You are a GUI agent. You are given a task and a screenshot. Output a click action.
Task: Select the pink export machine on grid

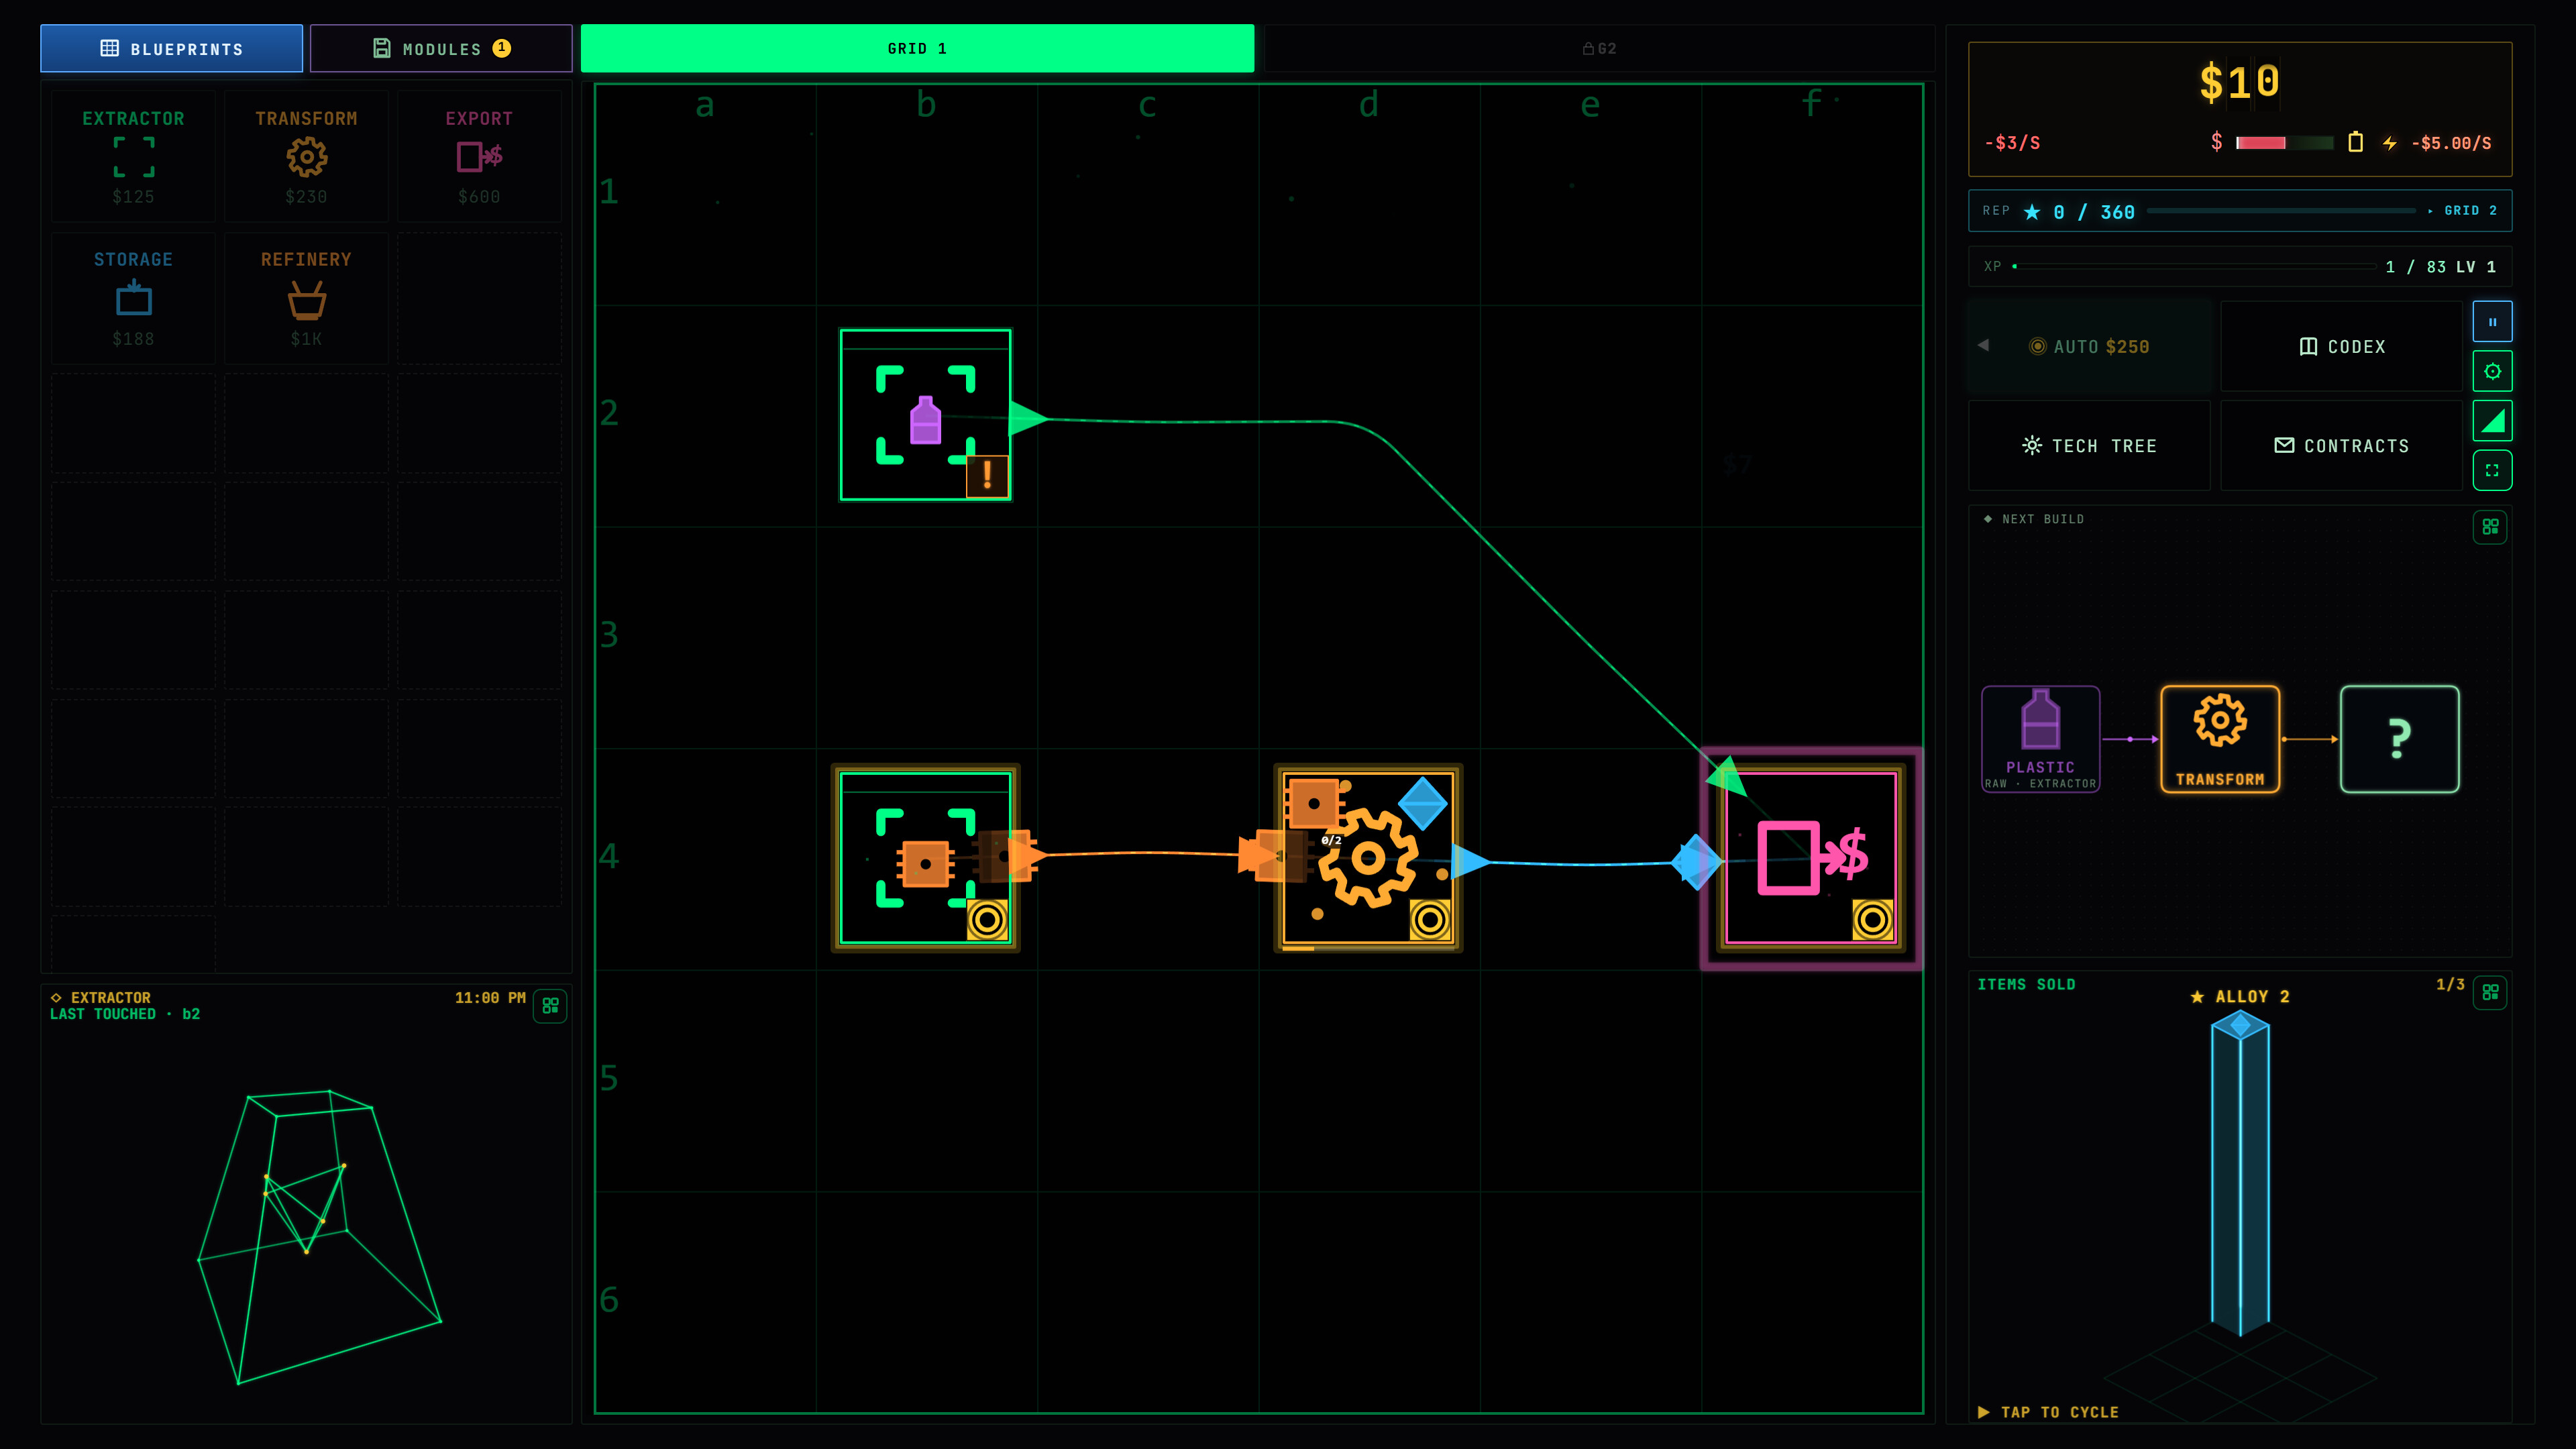point(1811,858)
